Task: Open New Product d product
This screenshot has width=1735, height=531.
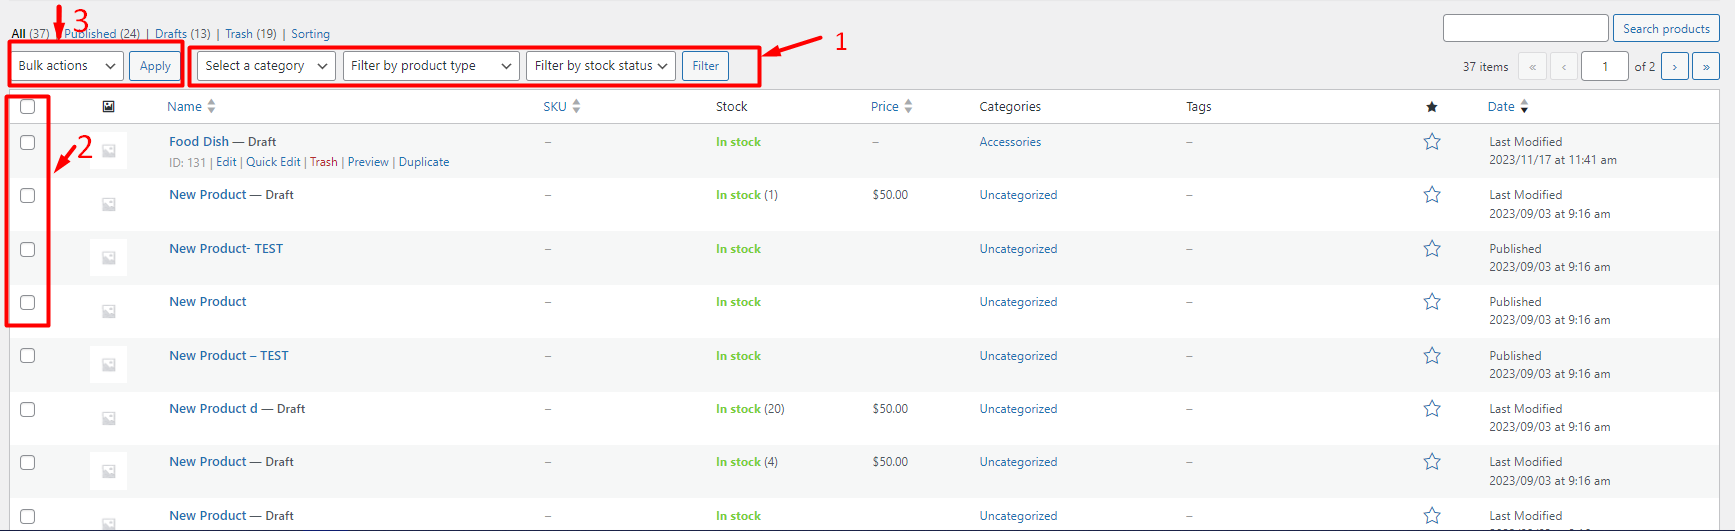Action: [x=213, y=409]
